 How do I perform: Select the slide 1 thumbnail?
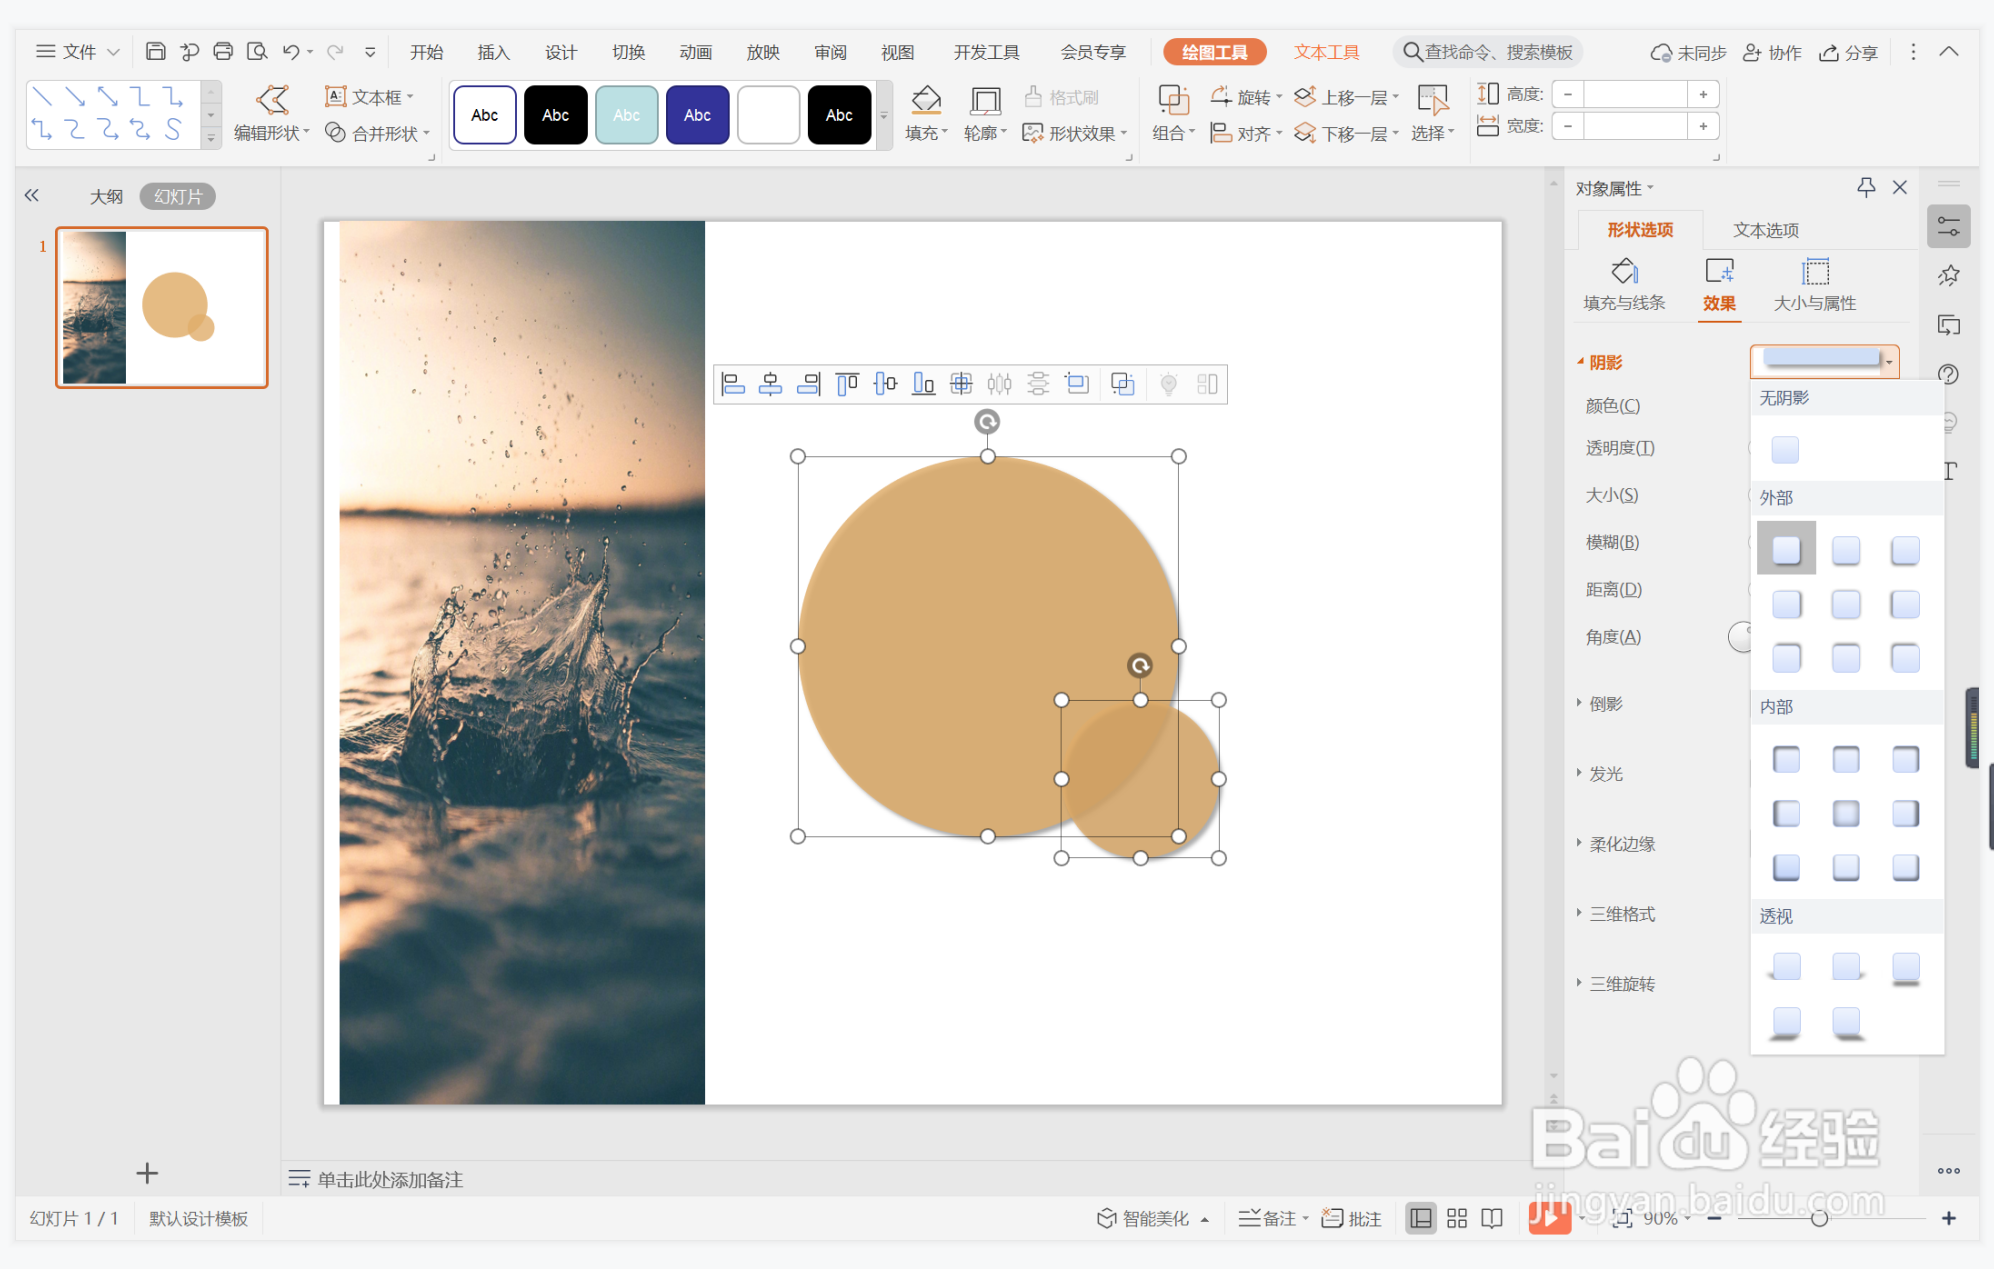(x=162, y=307)
